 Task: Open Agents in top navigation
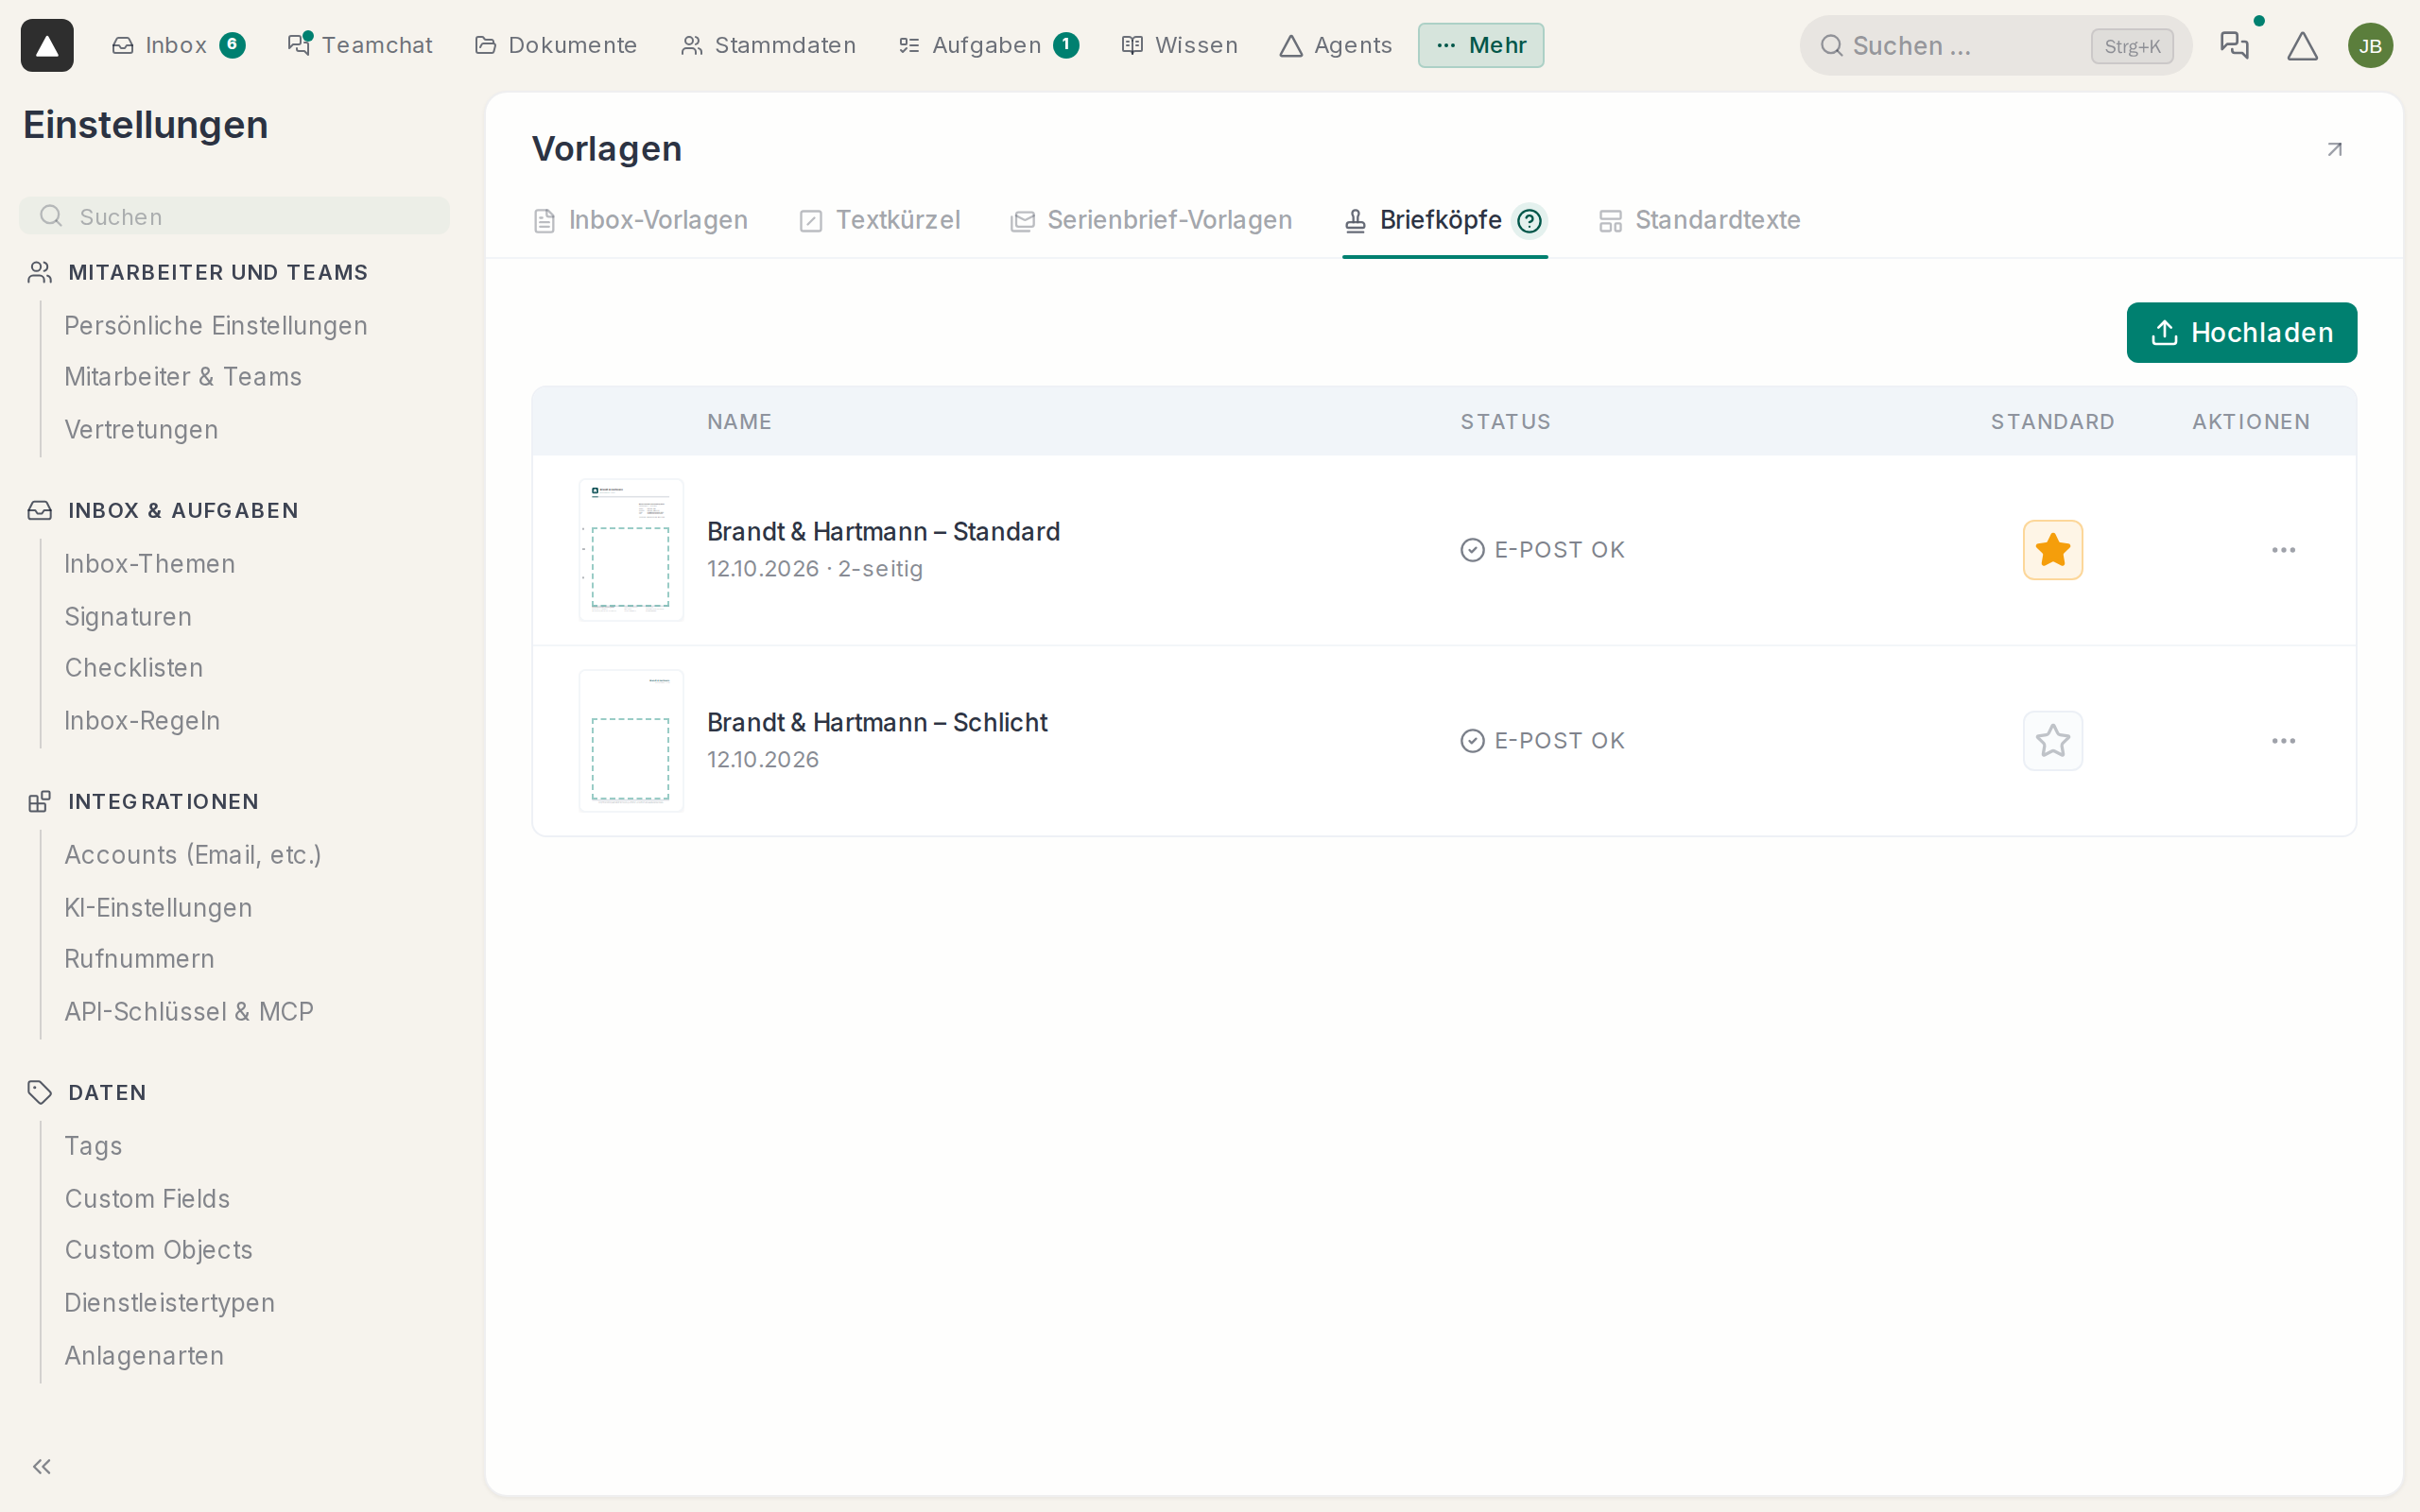coord(1336,45)
